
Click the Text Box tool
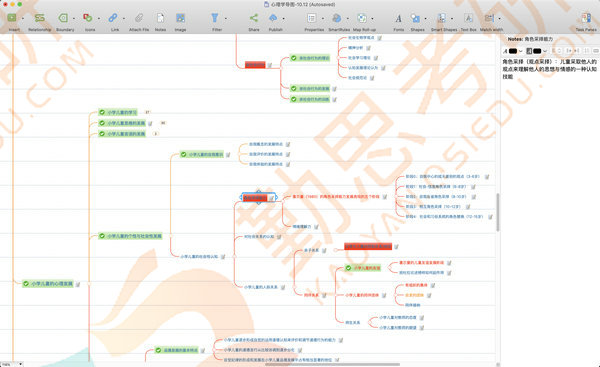point(468,18)
